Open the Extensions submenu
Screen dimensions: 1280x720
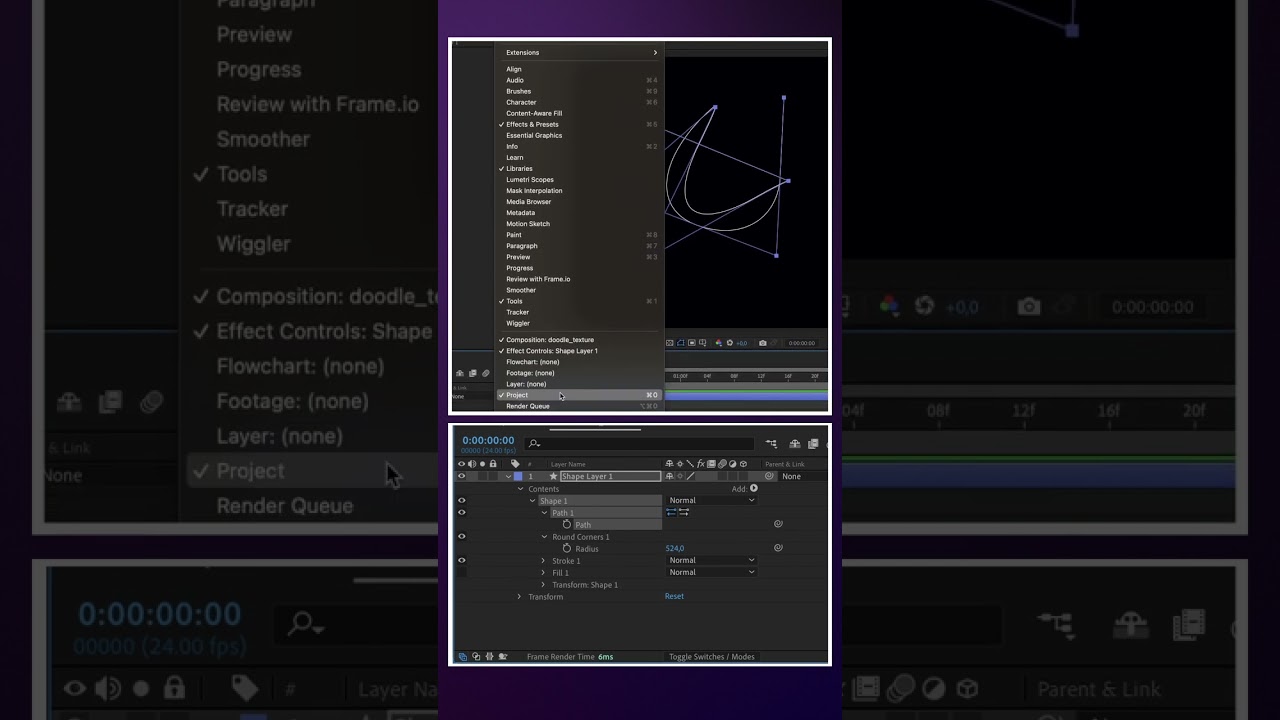pyautogui.click(x=580, y=52)
